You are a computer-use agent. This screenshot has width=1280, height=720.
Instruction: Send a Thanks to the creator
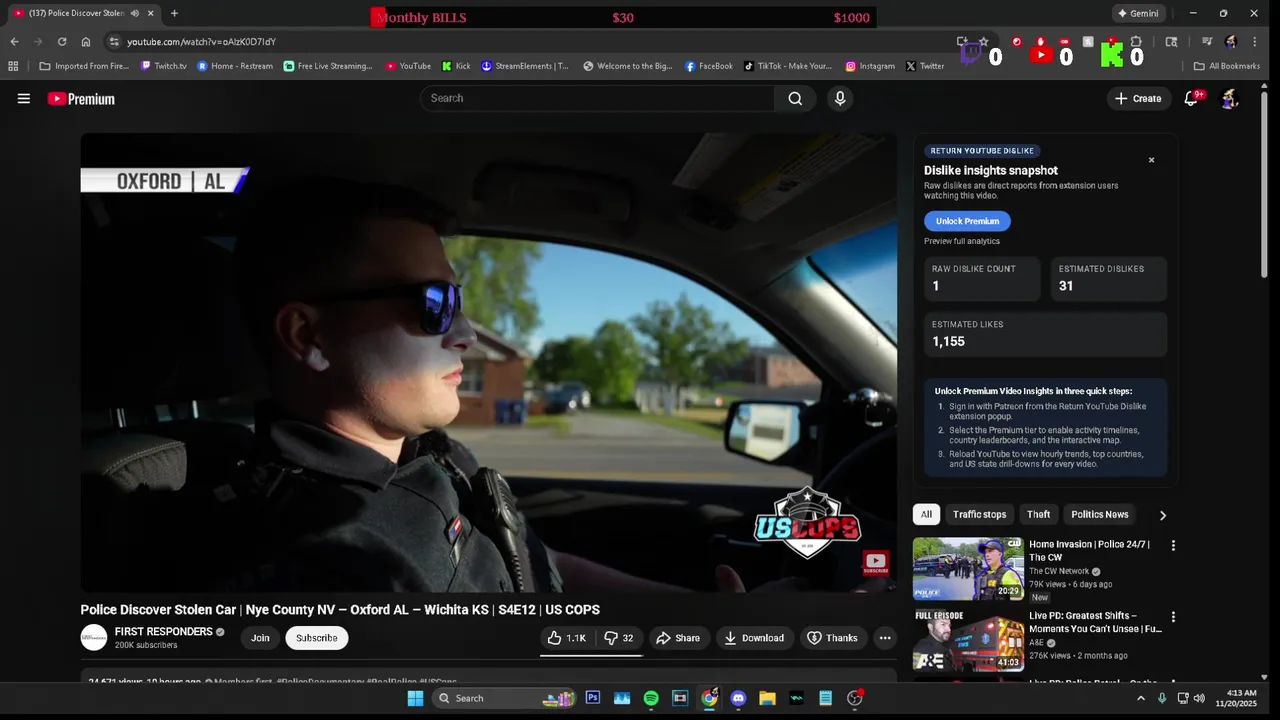[832, 638]
